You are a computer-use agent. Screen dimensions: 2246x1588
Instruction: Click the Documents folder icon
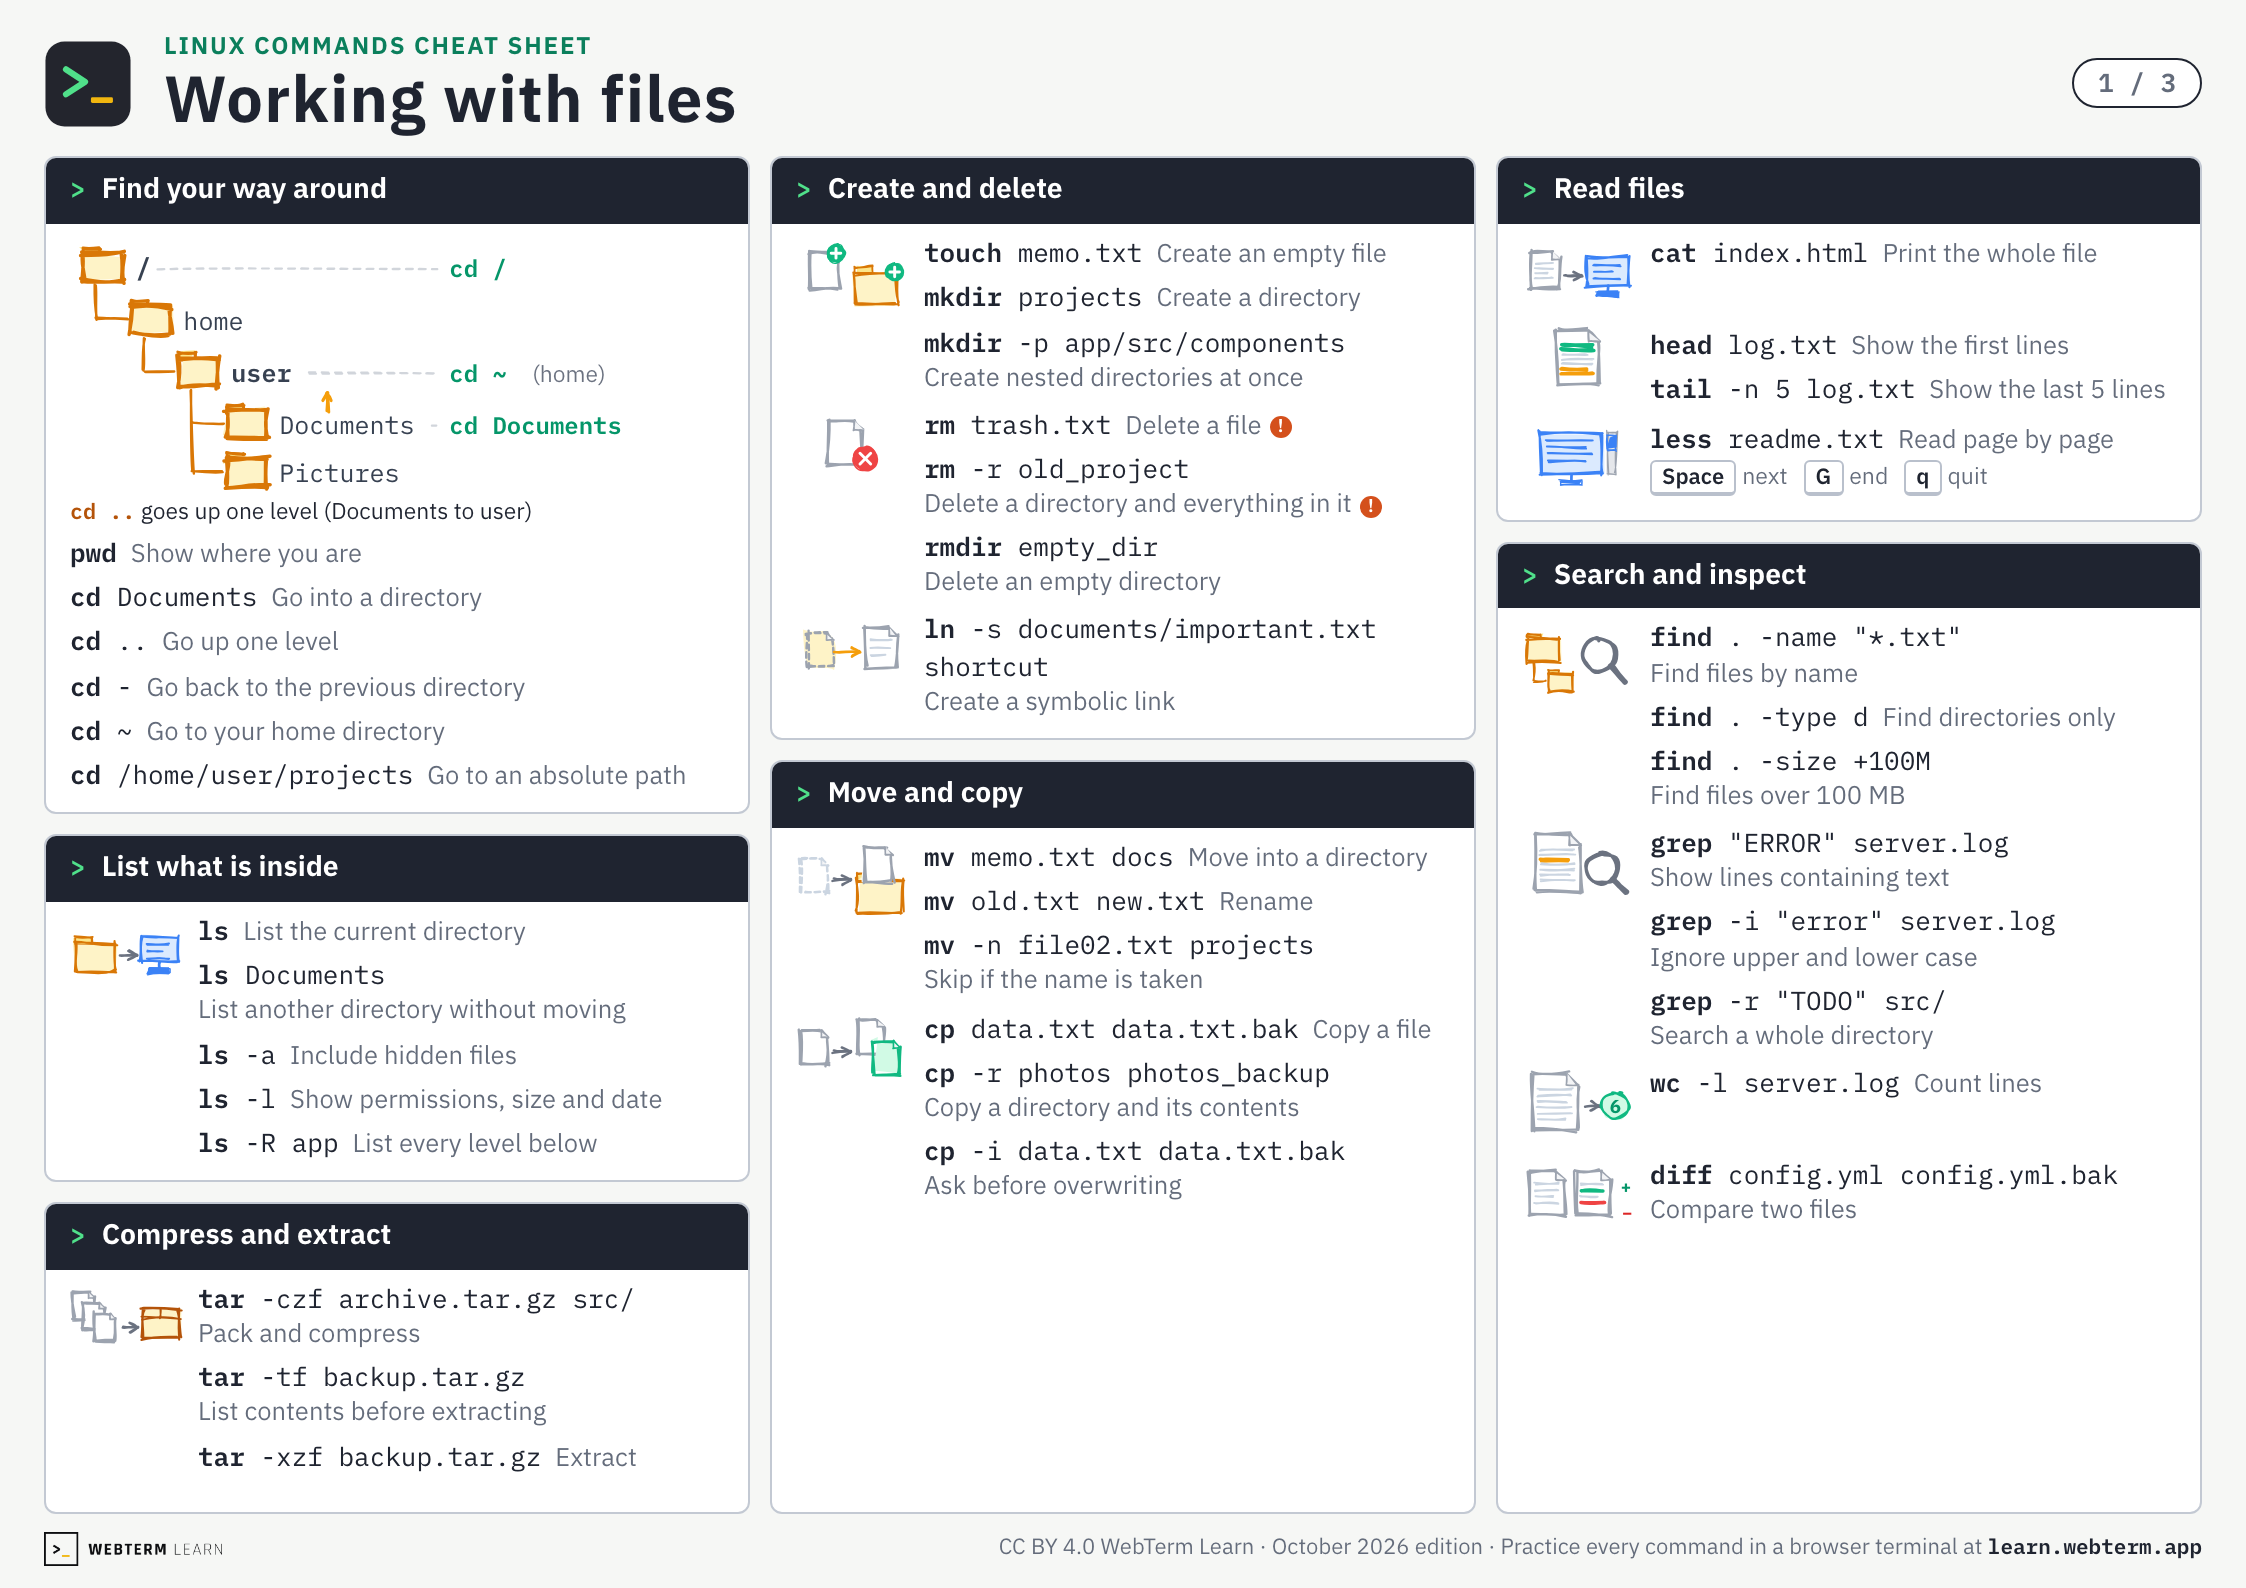point(247,423)
